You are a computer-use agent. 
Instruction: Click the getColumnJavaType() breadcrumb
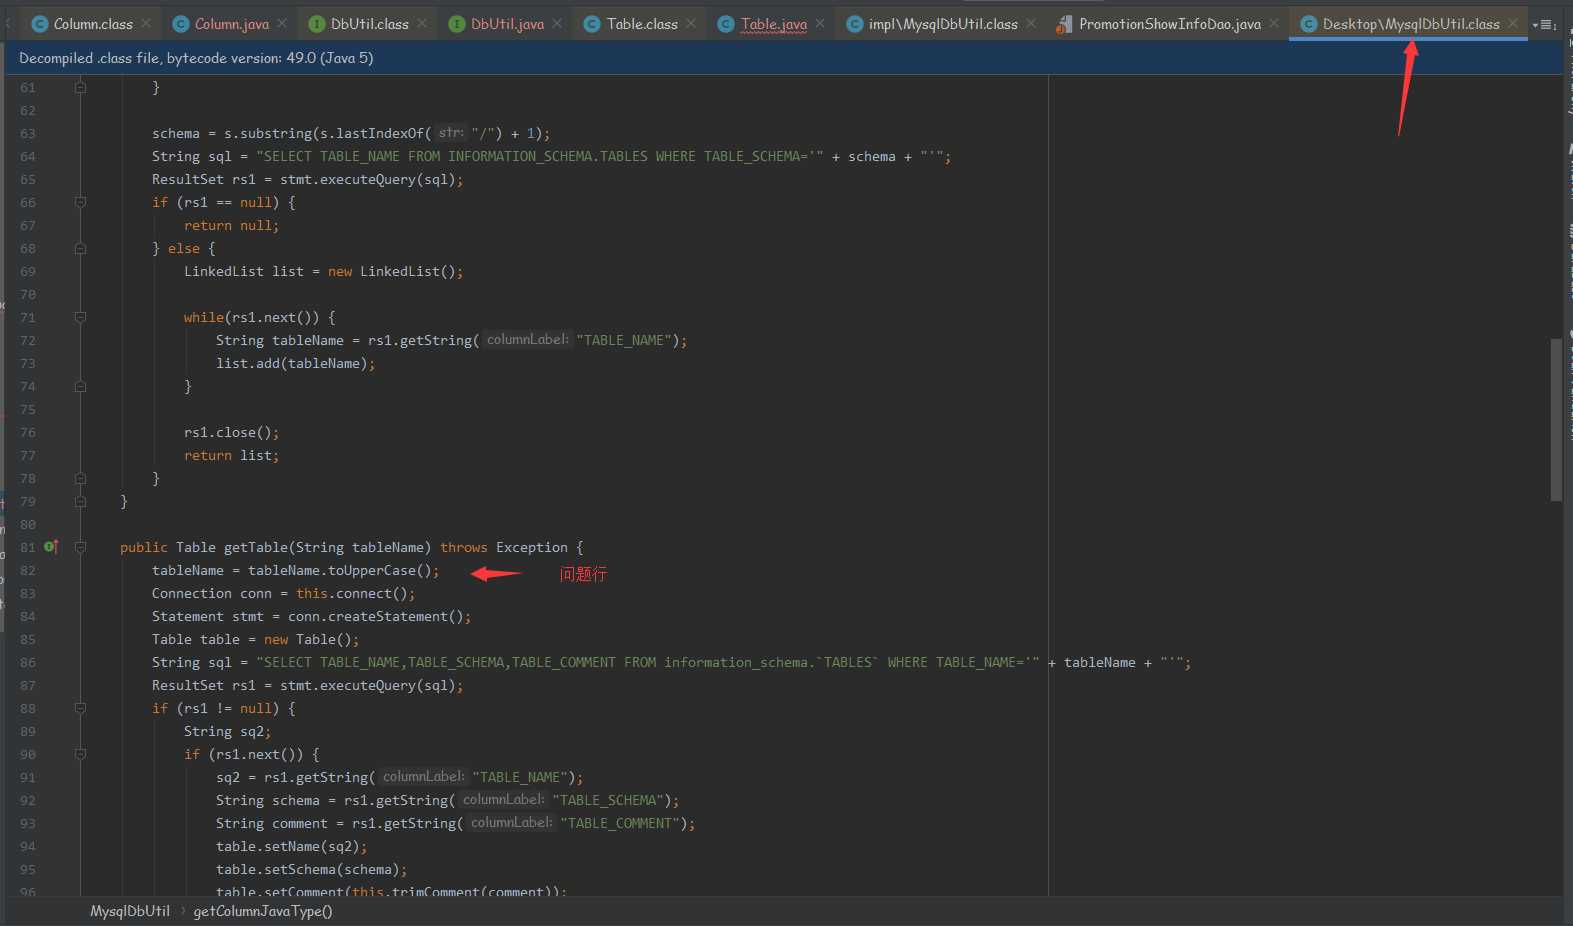pos(263,911)
